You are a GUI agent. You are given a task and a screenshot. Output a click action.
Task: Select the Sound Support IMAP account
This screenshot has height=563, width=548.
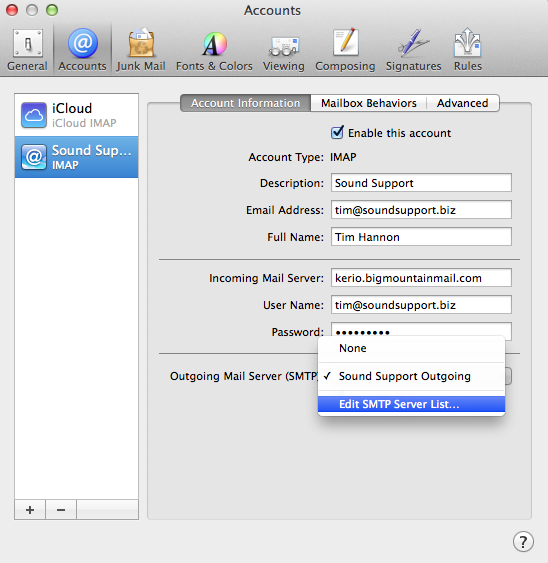[76, 157]
